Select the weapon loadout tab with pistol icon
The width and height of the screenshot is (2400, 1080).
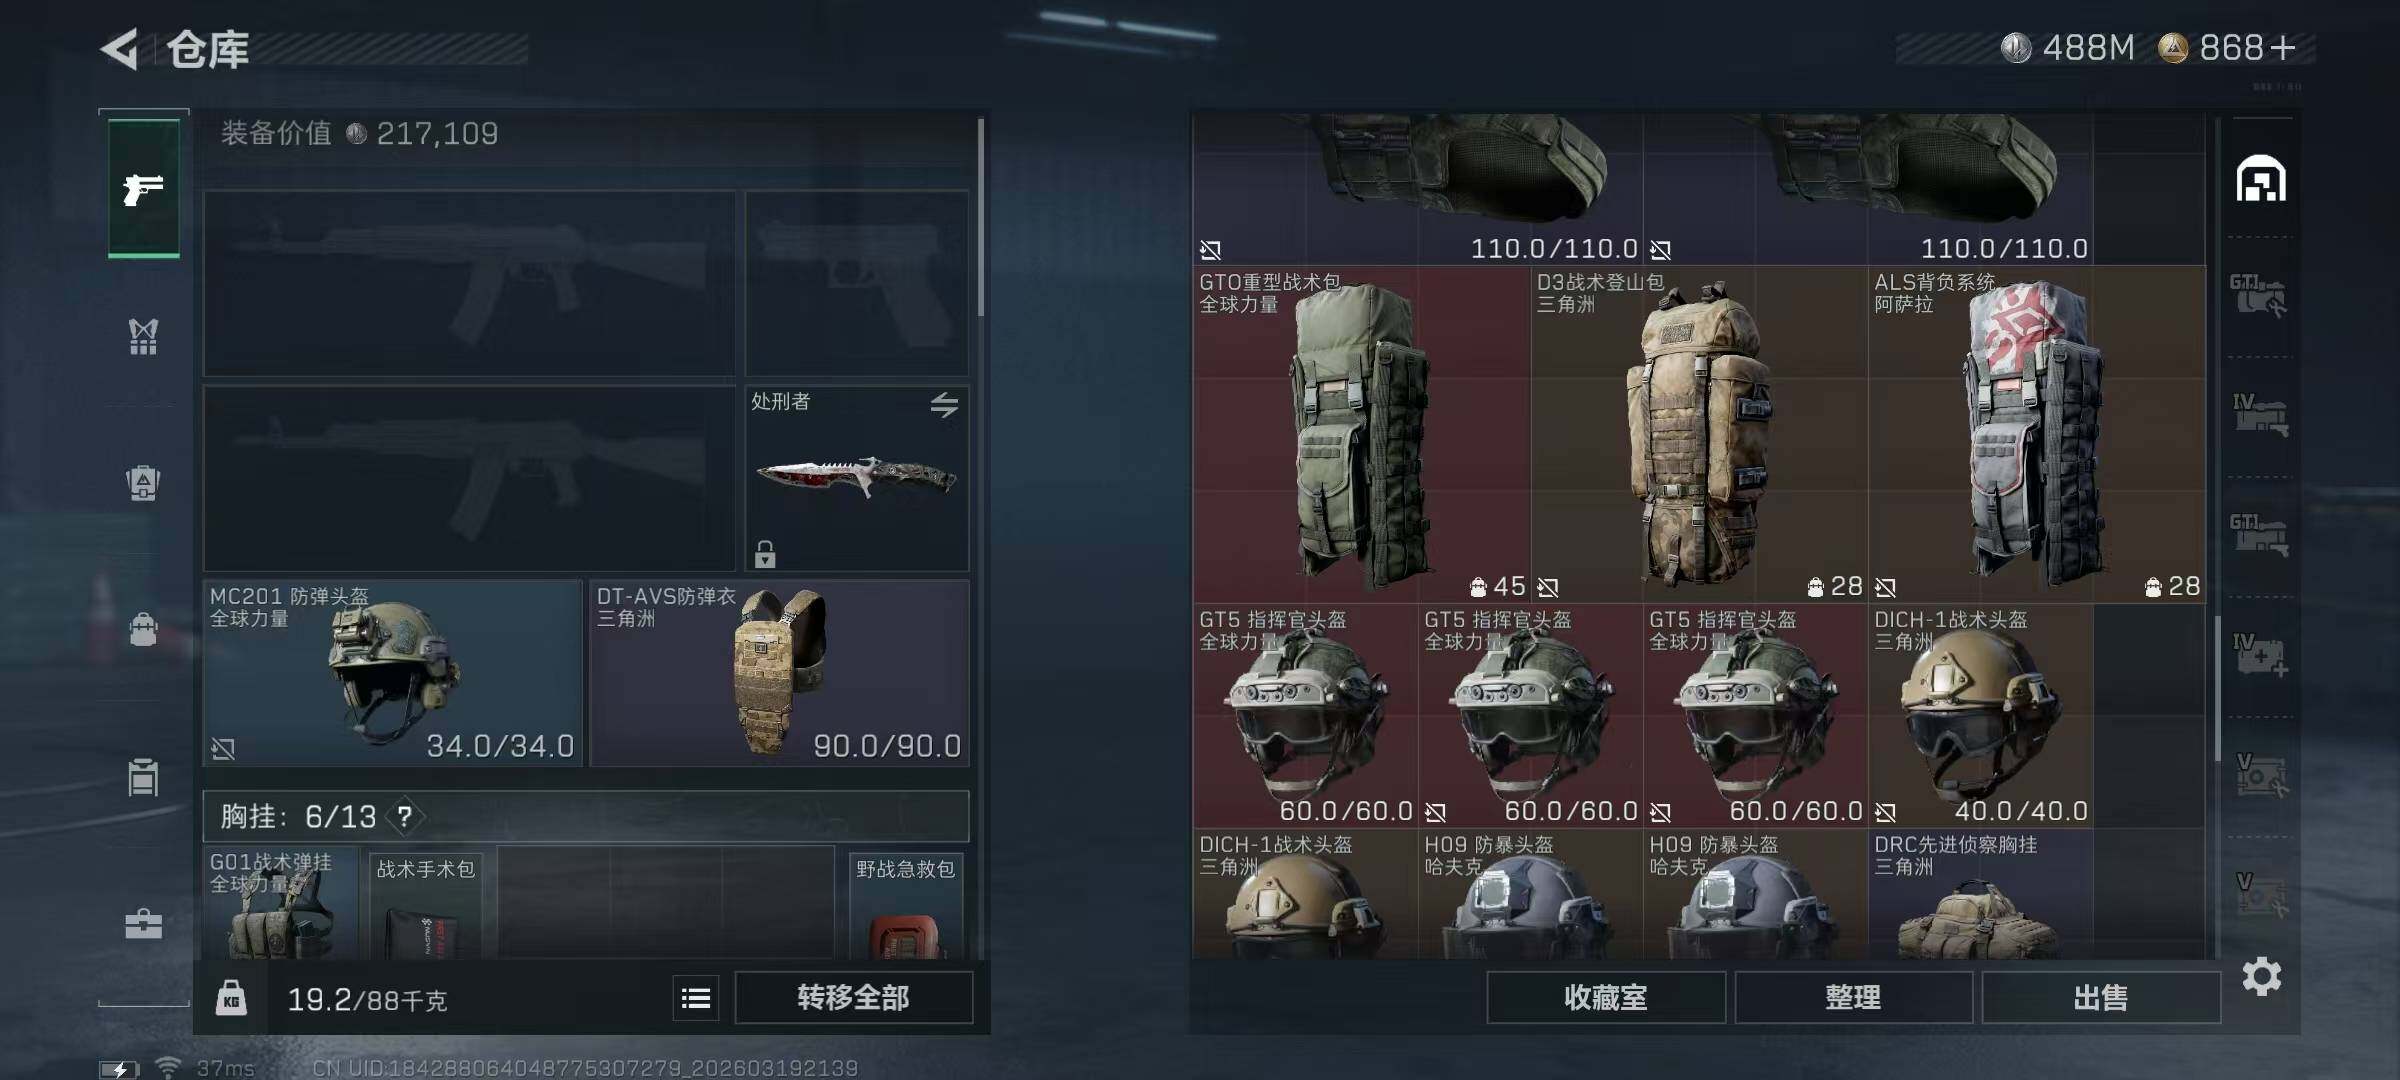click(x=144, y=188)
